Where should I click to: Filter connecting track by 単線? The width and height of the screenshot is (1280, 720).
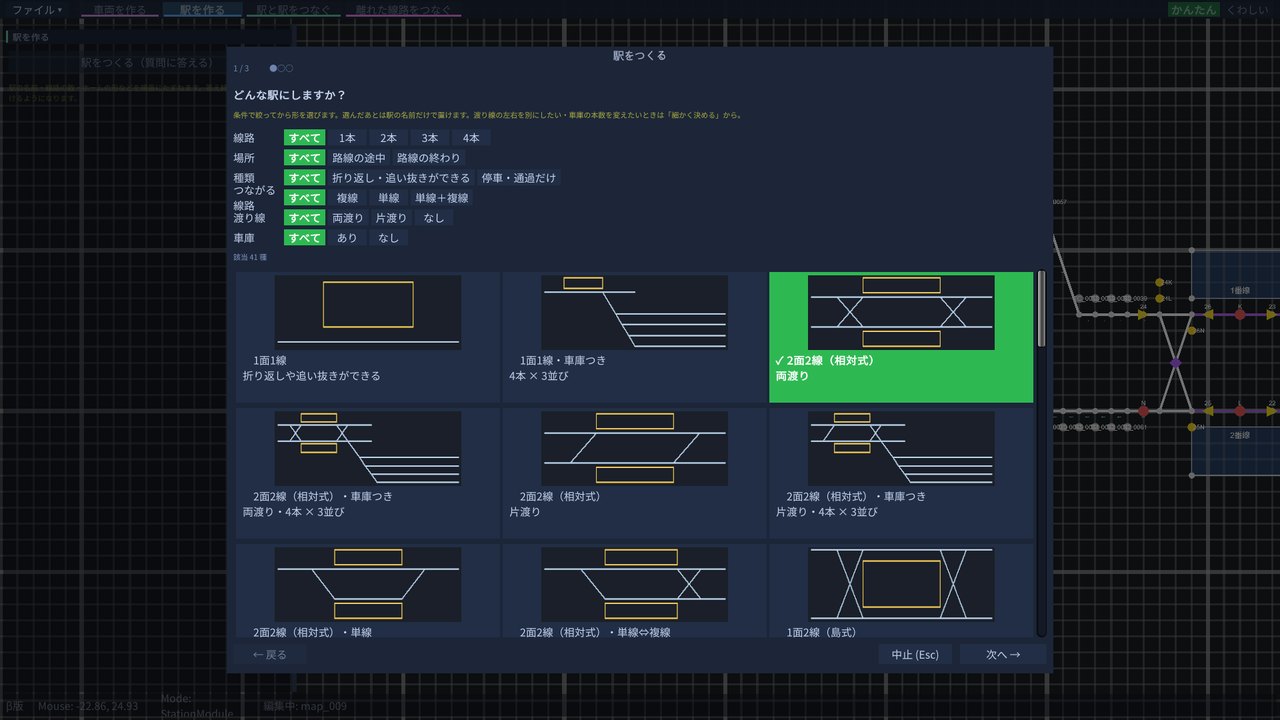click(x=388, y=198)
